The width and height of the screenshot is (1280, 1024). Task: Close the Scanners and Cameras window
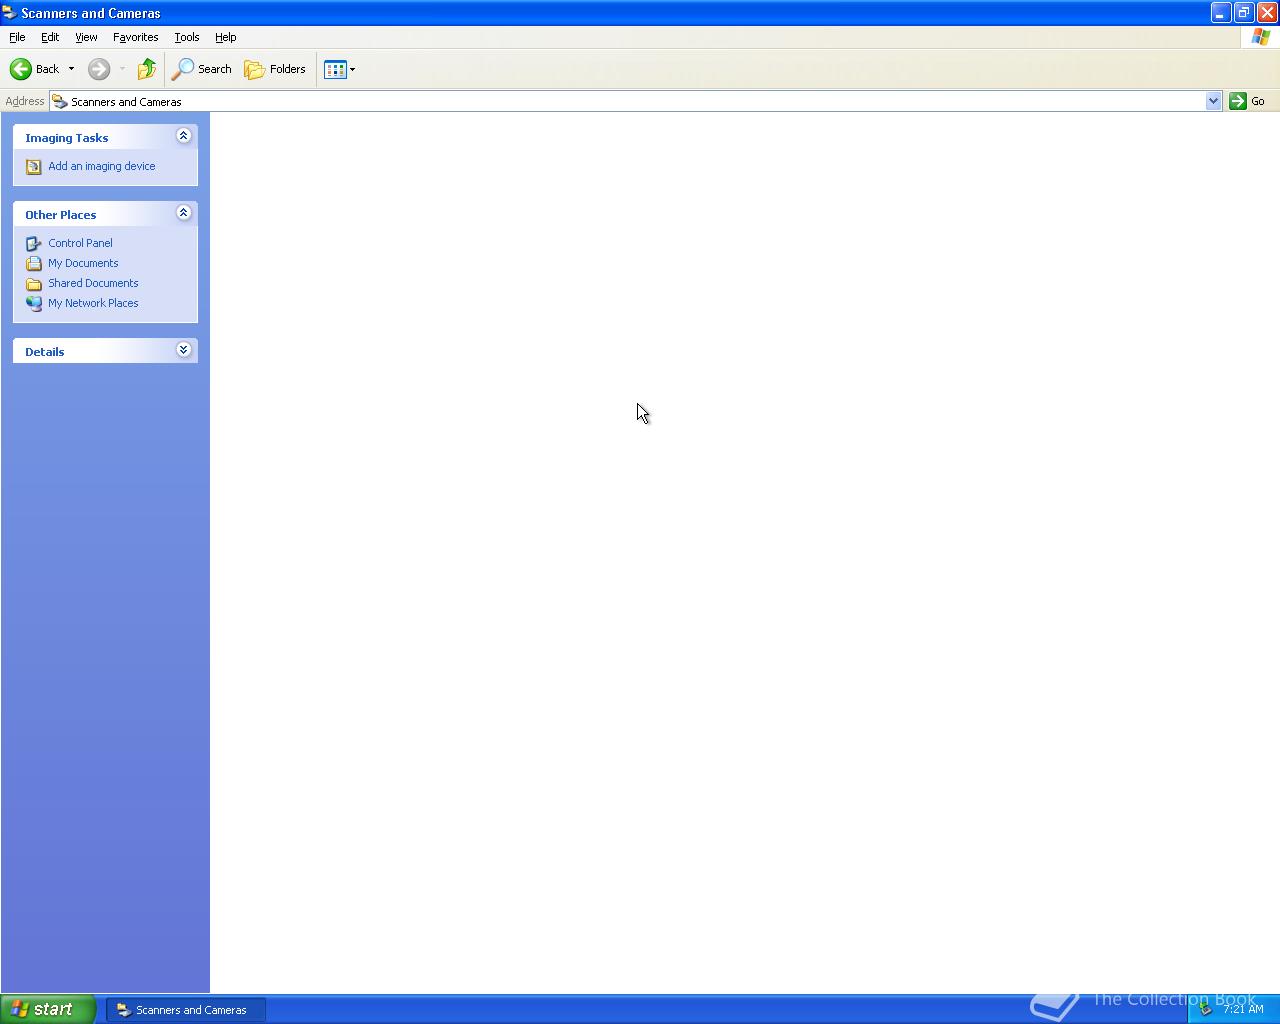coord(1267,13)
